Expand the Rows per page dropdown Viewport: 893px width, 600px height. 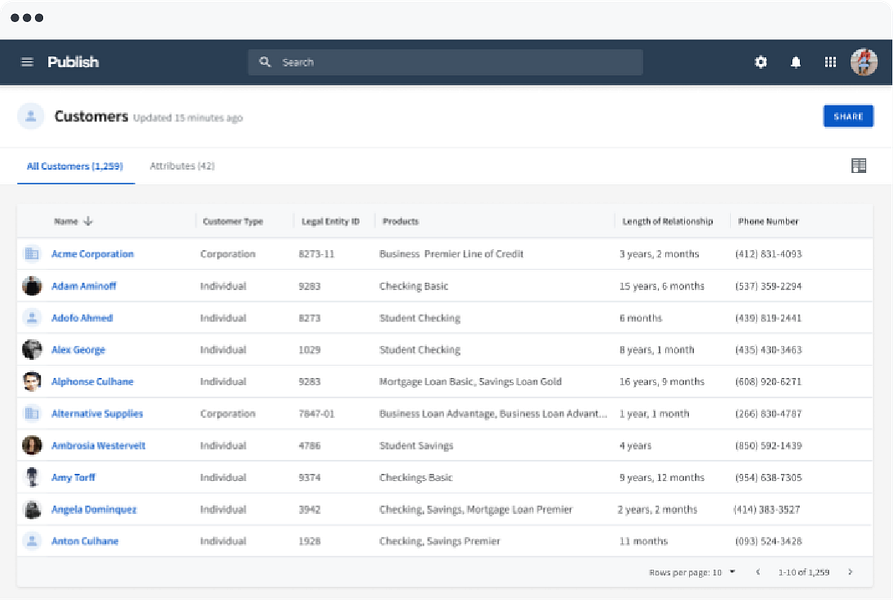click(732, 572)
